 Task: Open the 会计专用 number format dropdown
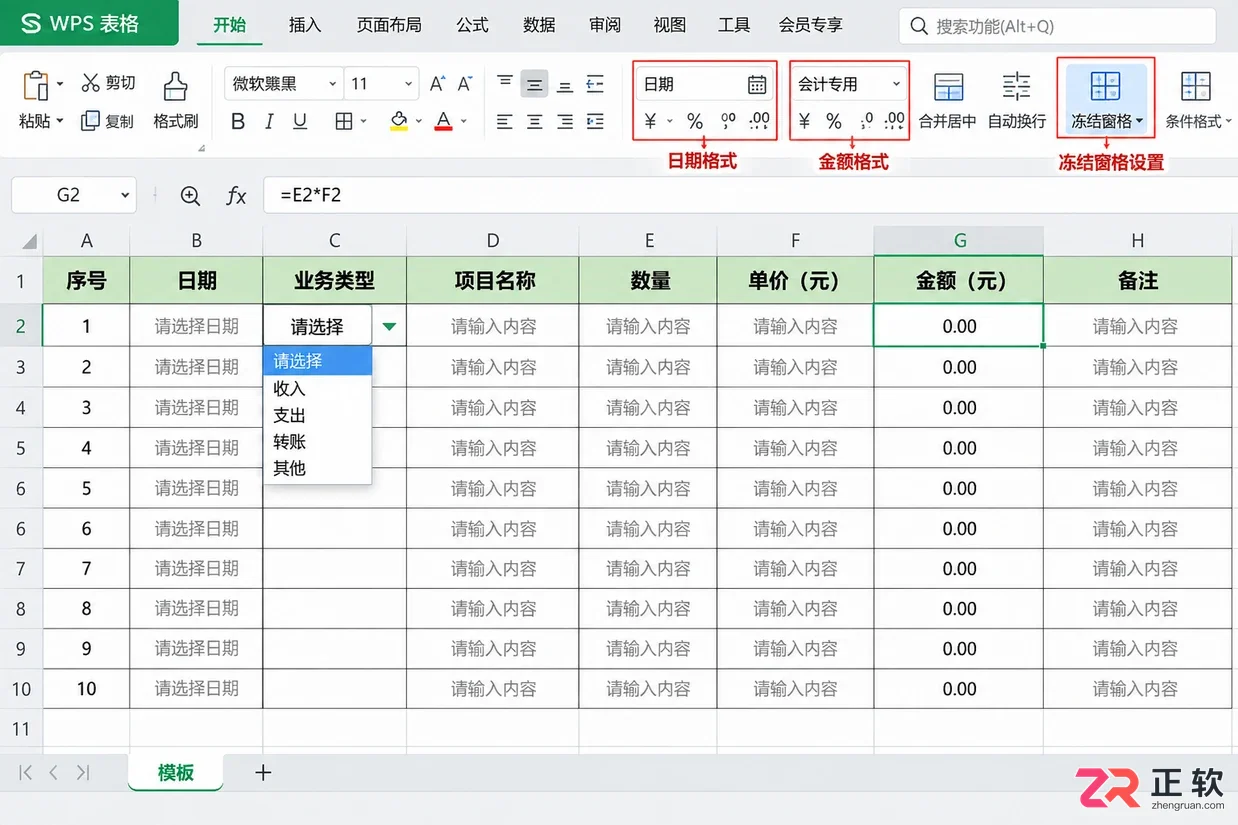pyautogui.click(x=896, y=84)
